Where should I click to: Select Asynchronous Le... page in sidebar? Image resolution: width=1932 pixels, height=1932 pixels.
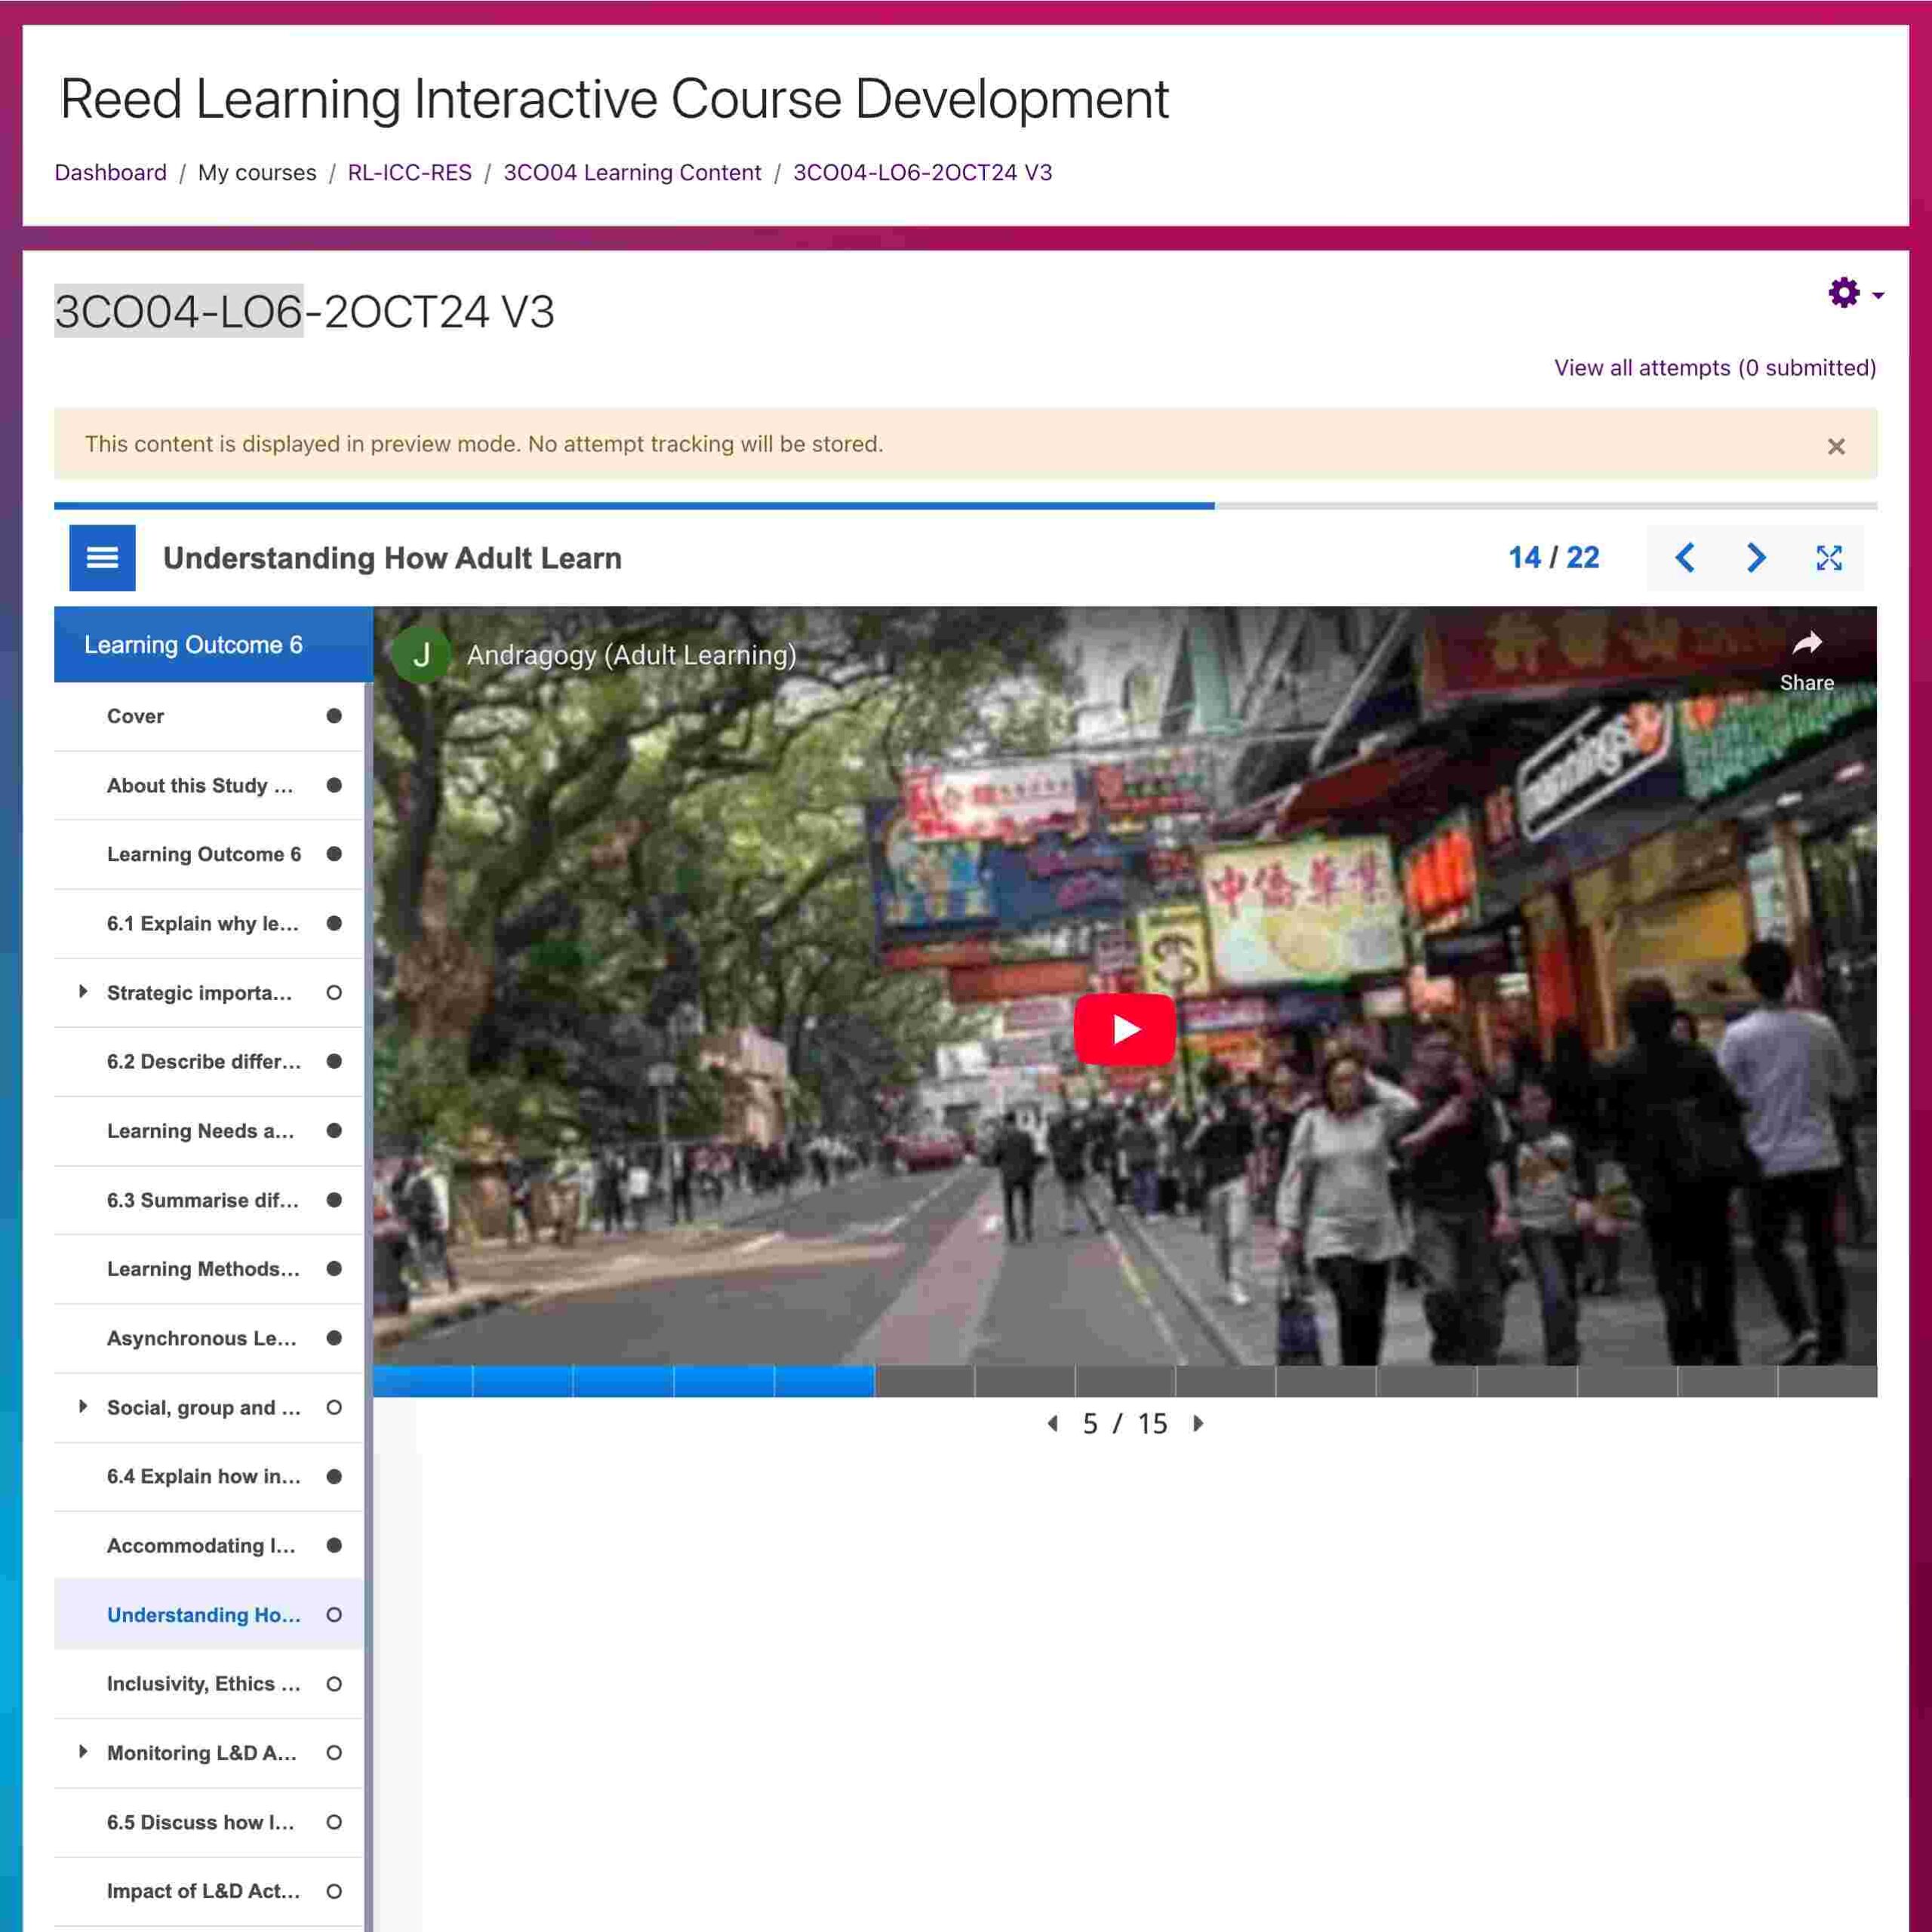(202, 1338)
